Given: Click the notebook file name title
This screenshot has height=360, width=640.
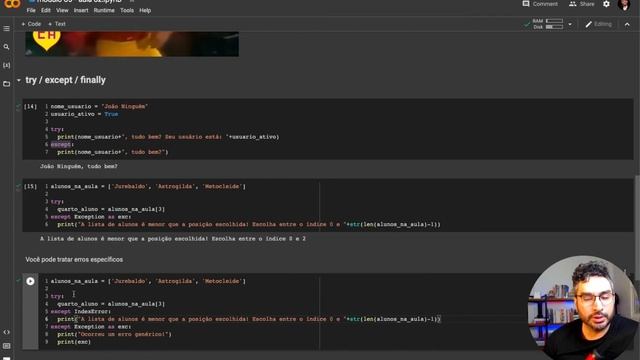Looking at the screenshot, I should pos(80,1).
